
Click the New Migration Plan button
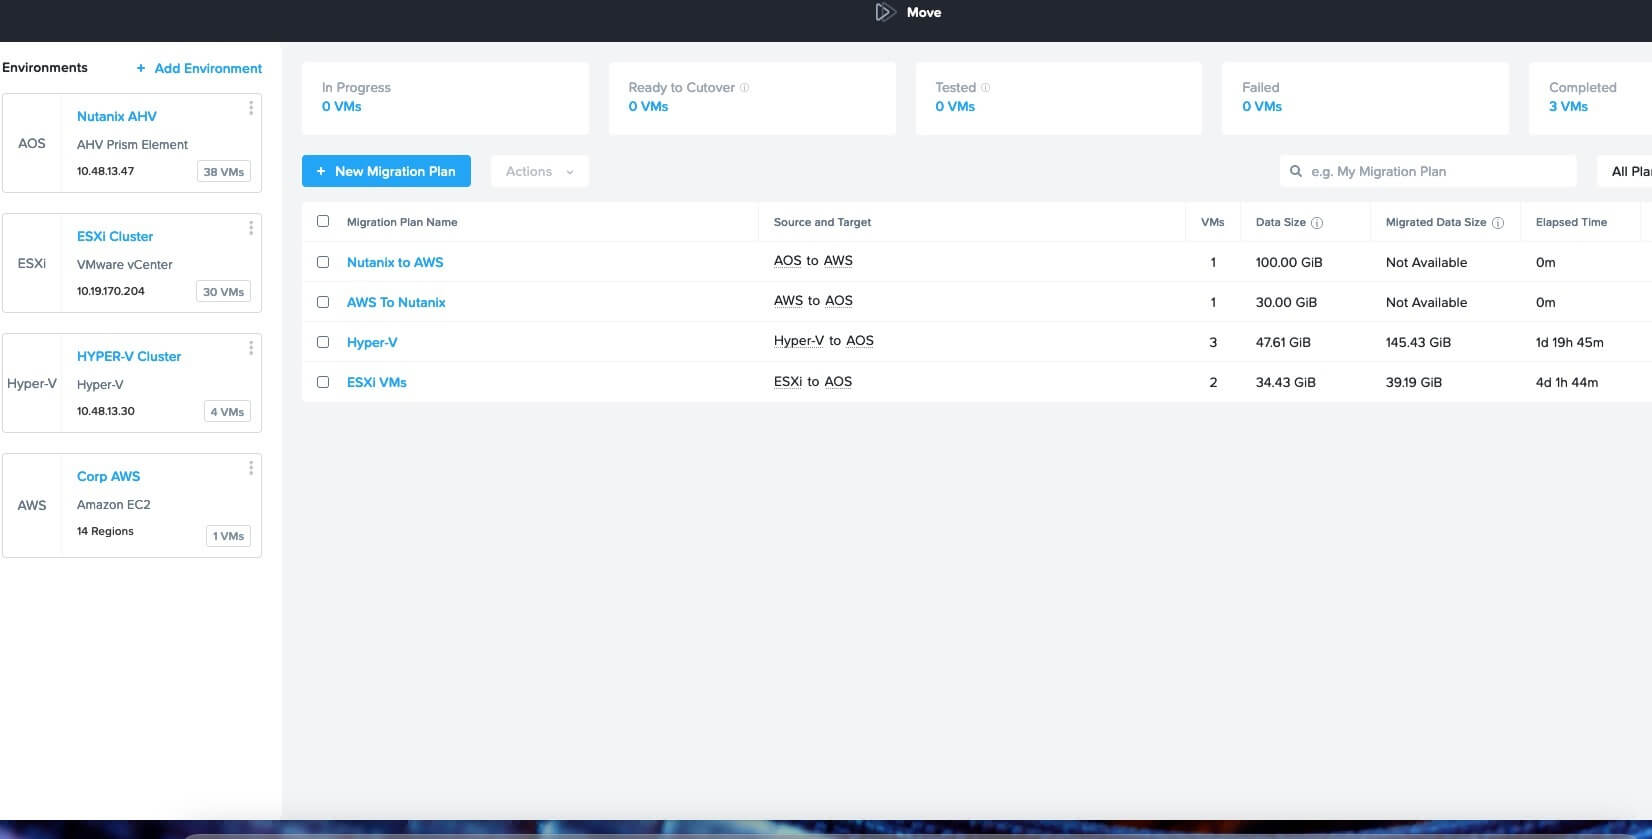pos(386,171)
